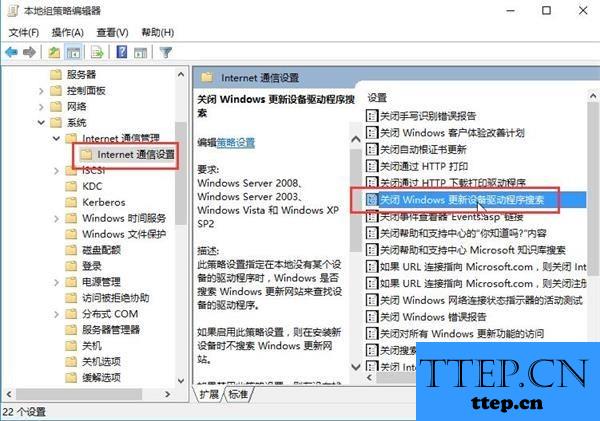Expand the 控制面板 tree node
600x421 pixels.
point(41,91)
